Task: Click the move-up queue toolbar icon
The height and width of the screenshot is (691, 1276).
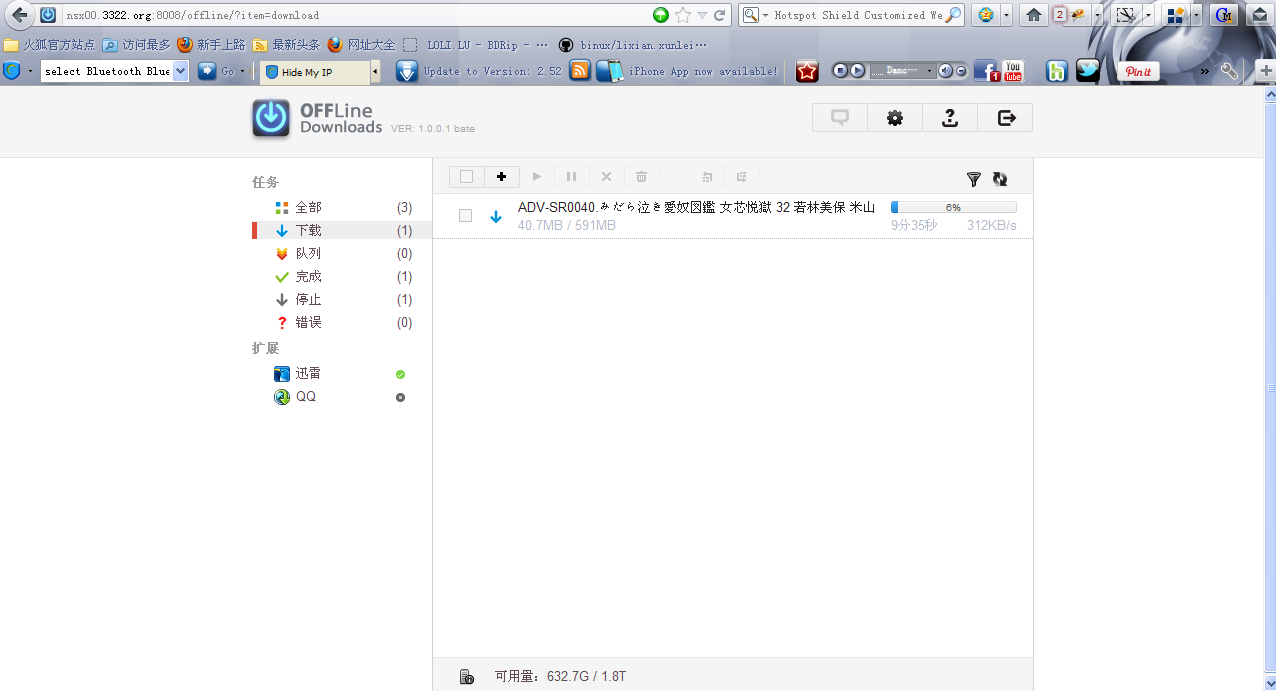Action: [707, 177]
